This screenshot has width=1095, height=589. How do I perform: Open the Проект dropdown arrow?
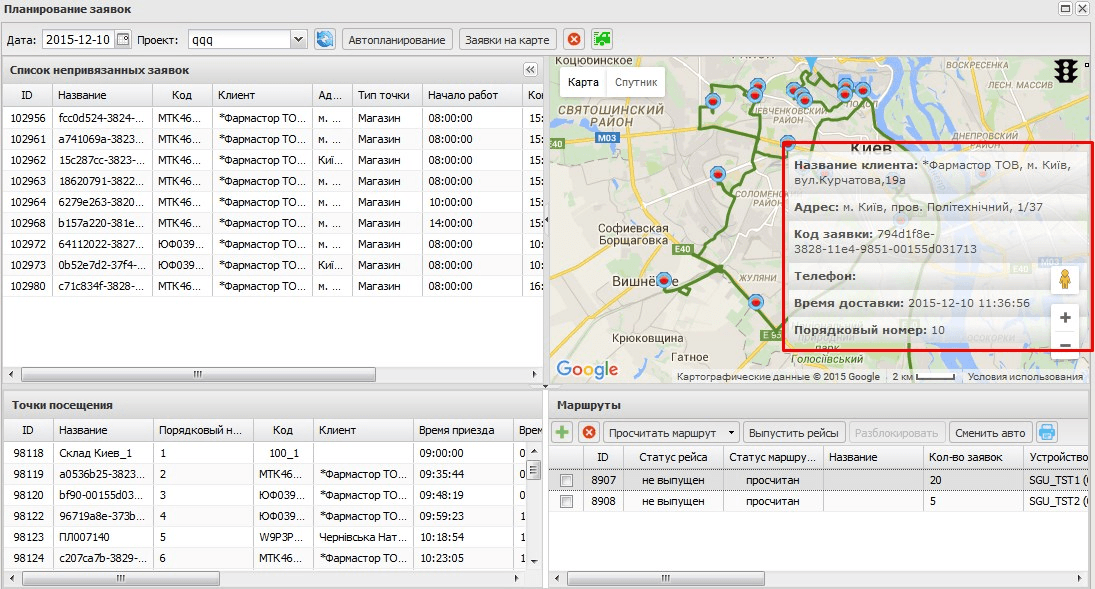298,39
